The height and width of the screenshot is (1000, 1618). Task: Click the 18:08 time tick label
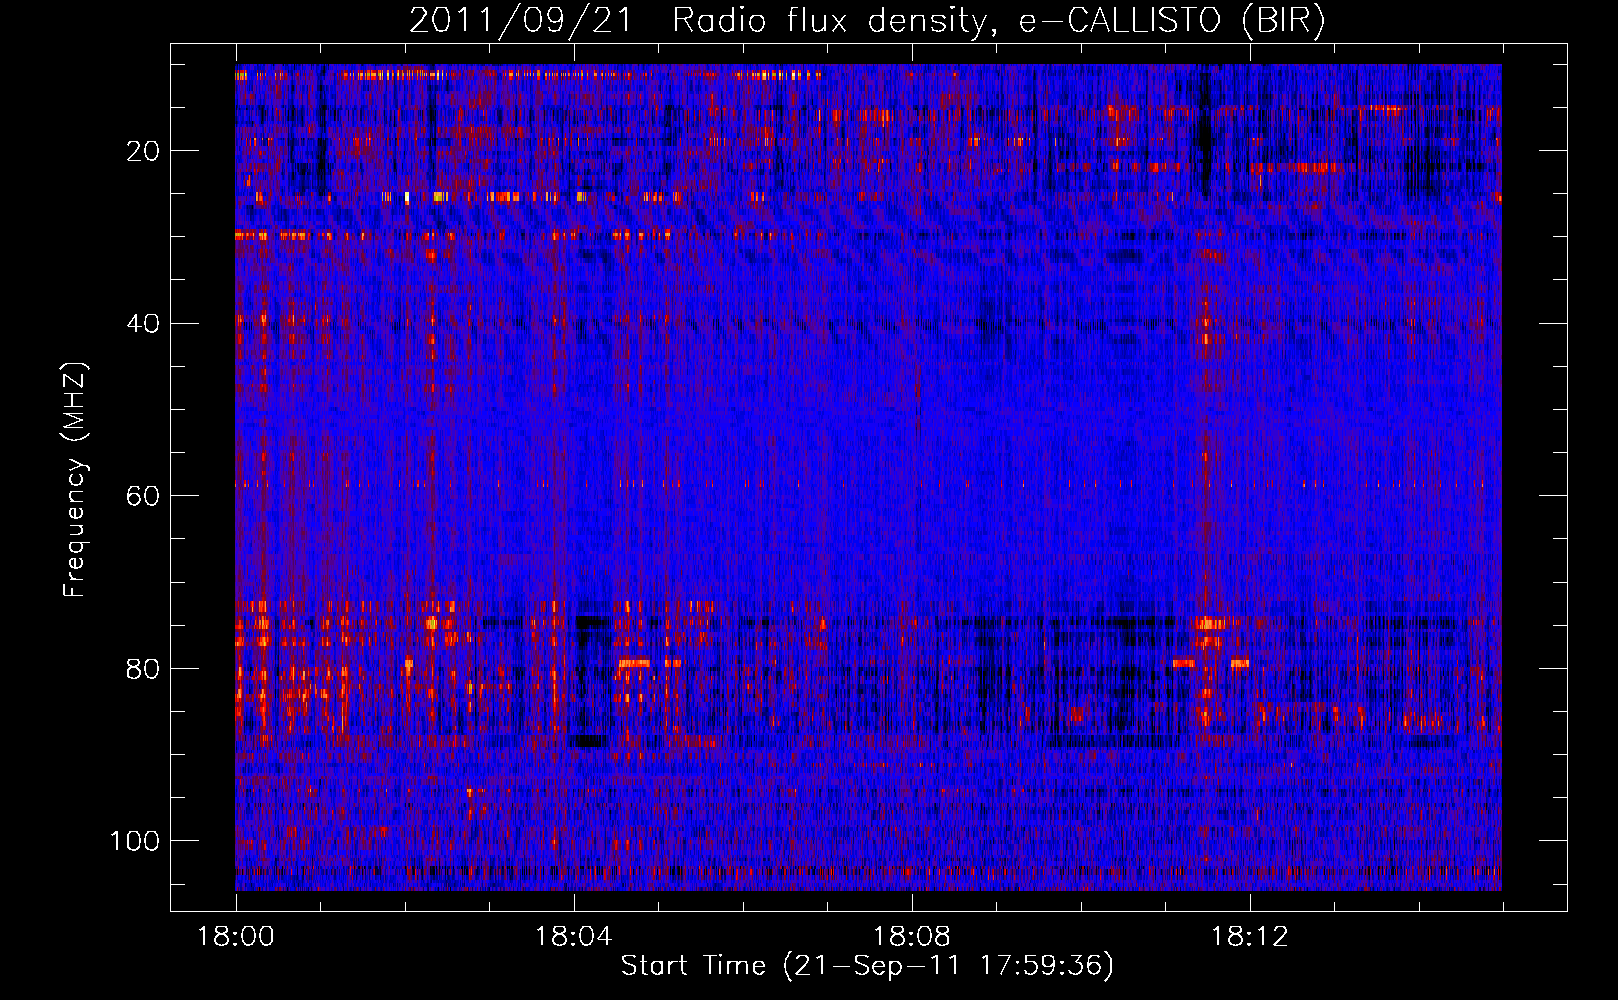[x=911, y=936]
